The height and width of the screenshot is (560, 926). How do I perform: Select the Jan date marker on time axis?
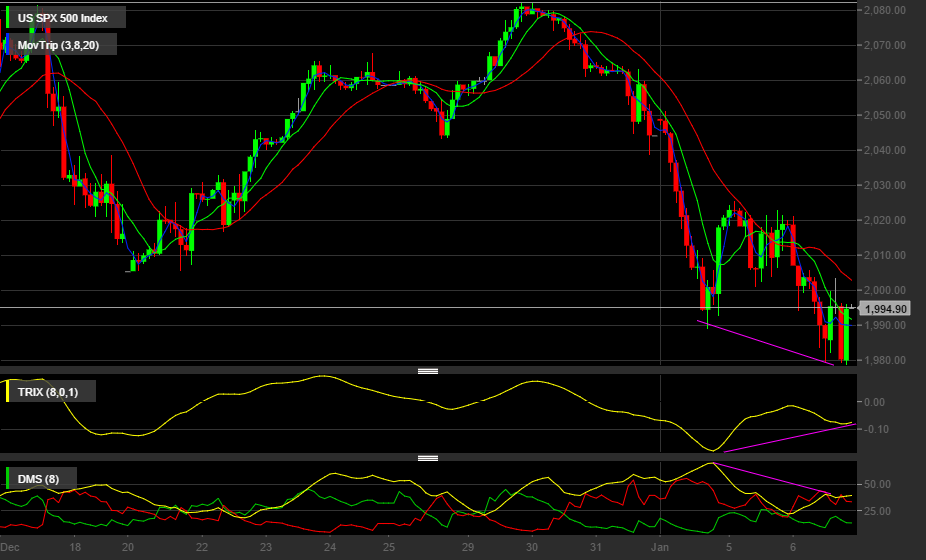coord(660,547)
